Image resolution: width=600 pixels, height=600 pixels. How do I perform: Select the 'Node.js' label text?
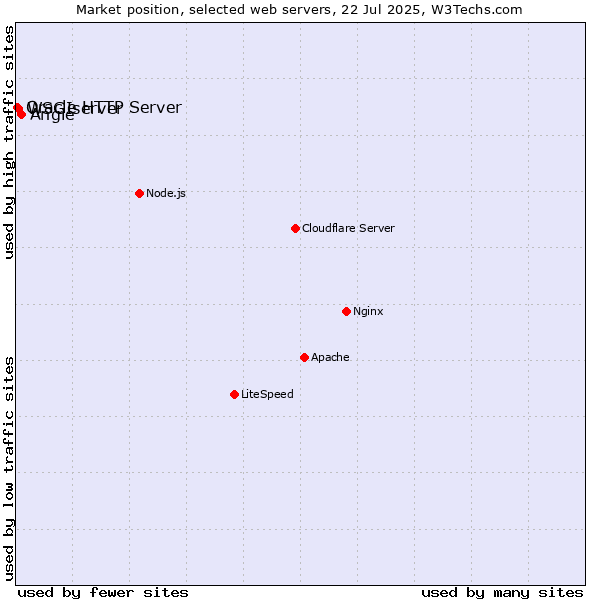(166, 193)
